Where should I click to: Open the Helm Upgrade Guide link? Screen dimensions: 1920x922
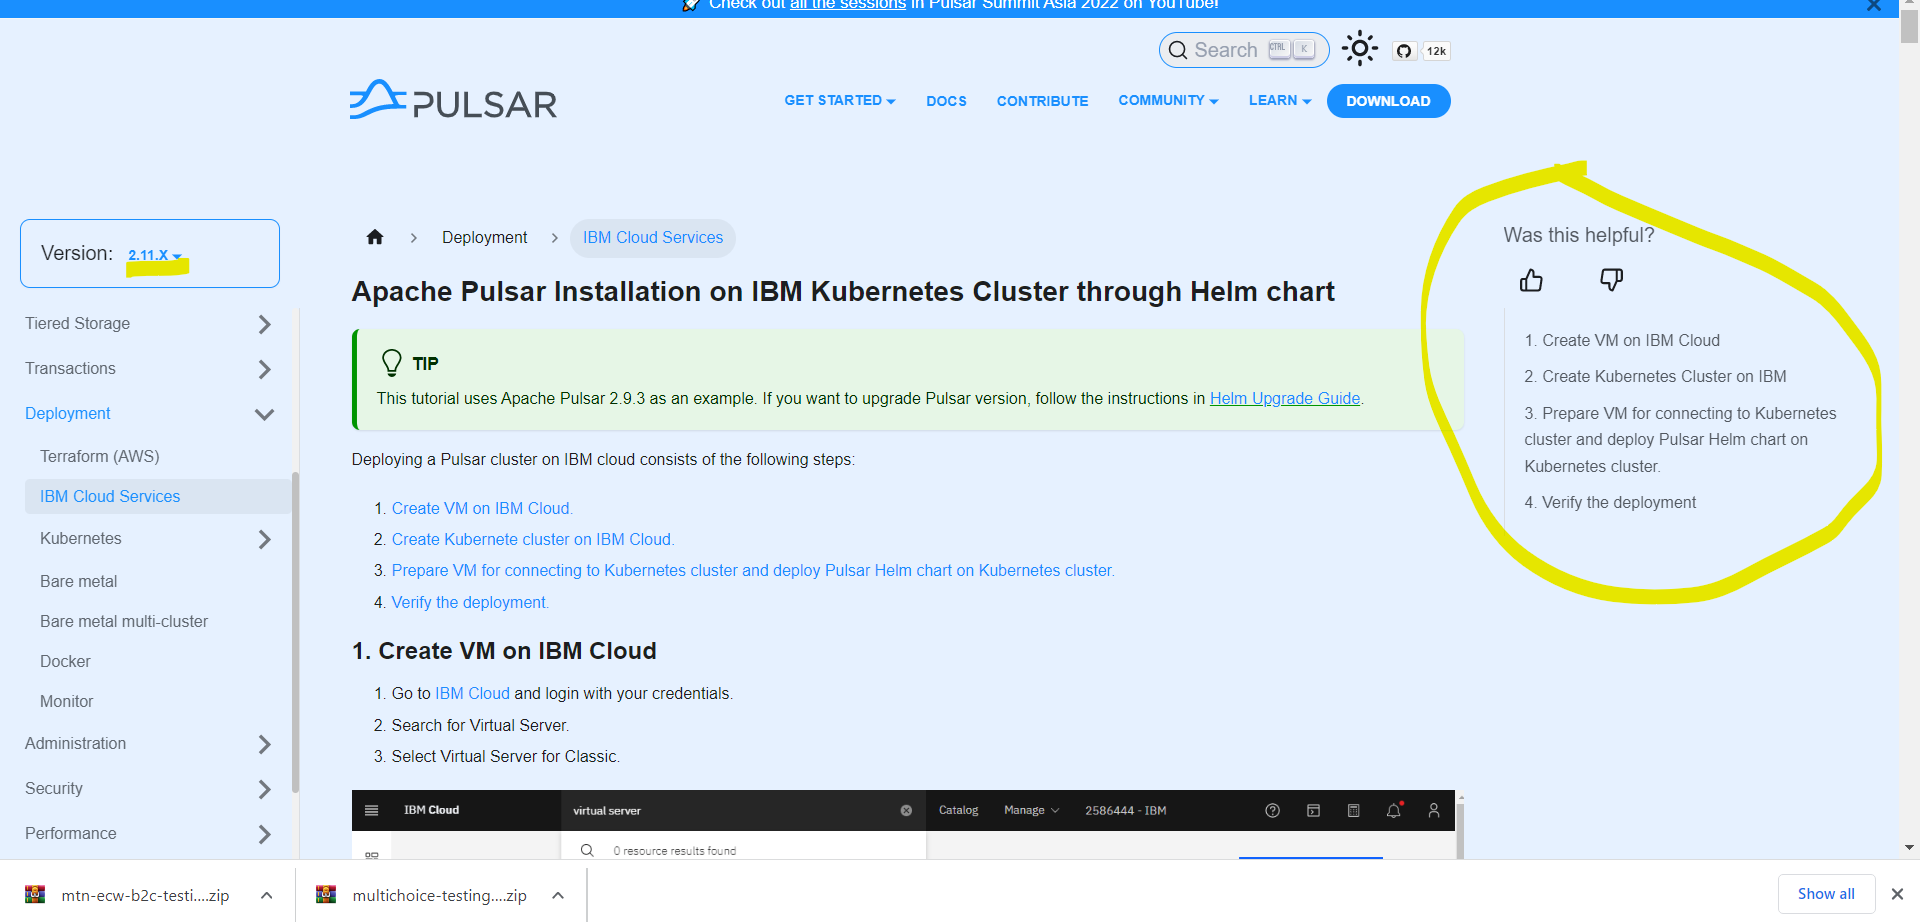(x=1285, y=398)
